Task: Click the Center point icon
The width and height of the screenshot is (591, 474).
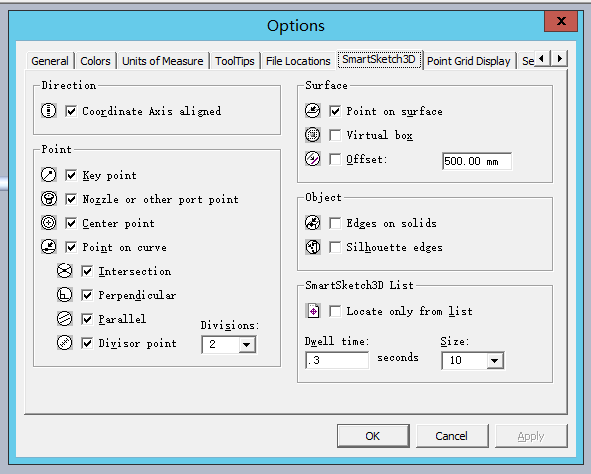Action: pos(49,223)
